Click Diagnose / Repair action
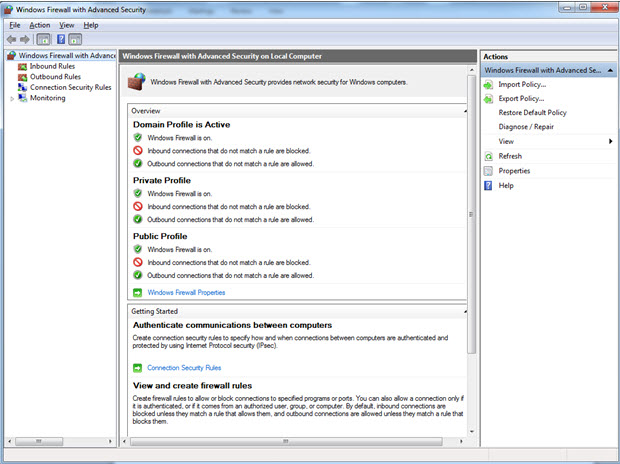The width and height of the screenshot is (620, 464). click(526, 127)
